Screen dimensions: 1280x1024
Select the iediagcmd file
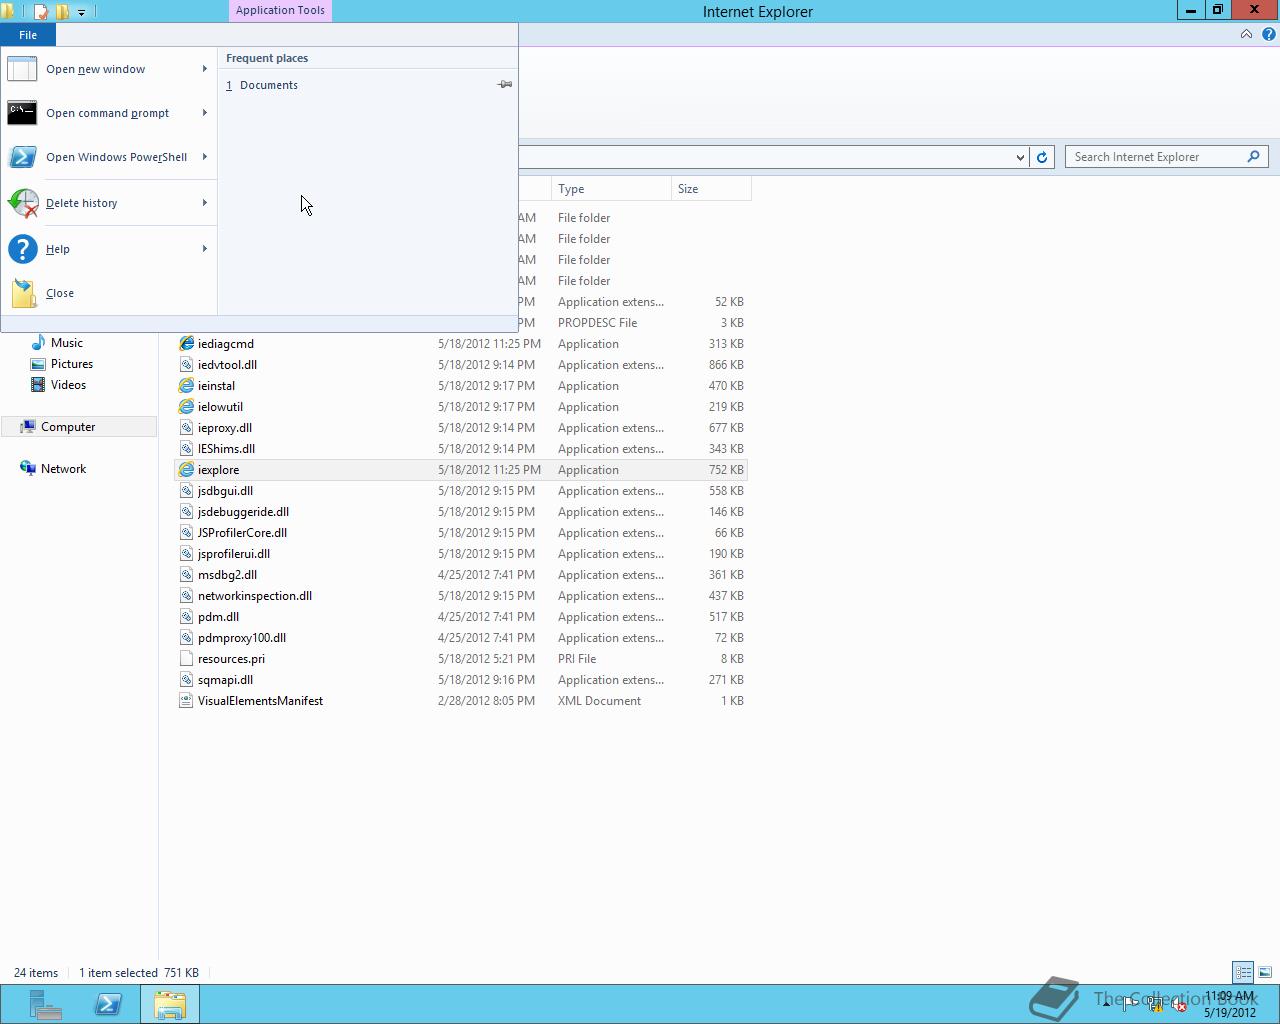click(x=226, y=344)
